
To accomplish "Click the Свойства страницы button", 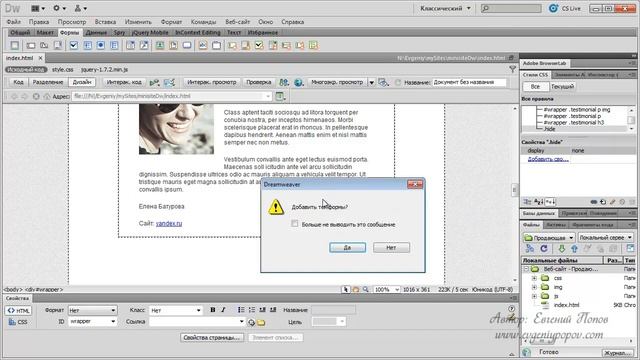I will (211, 338).
